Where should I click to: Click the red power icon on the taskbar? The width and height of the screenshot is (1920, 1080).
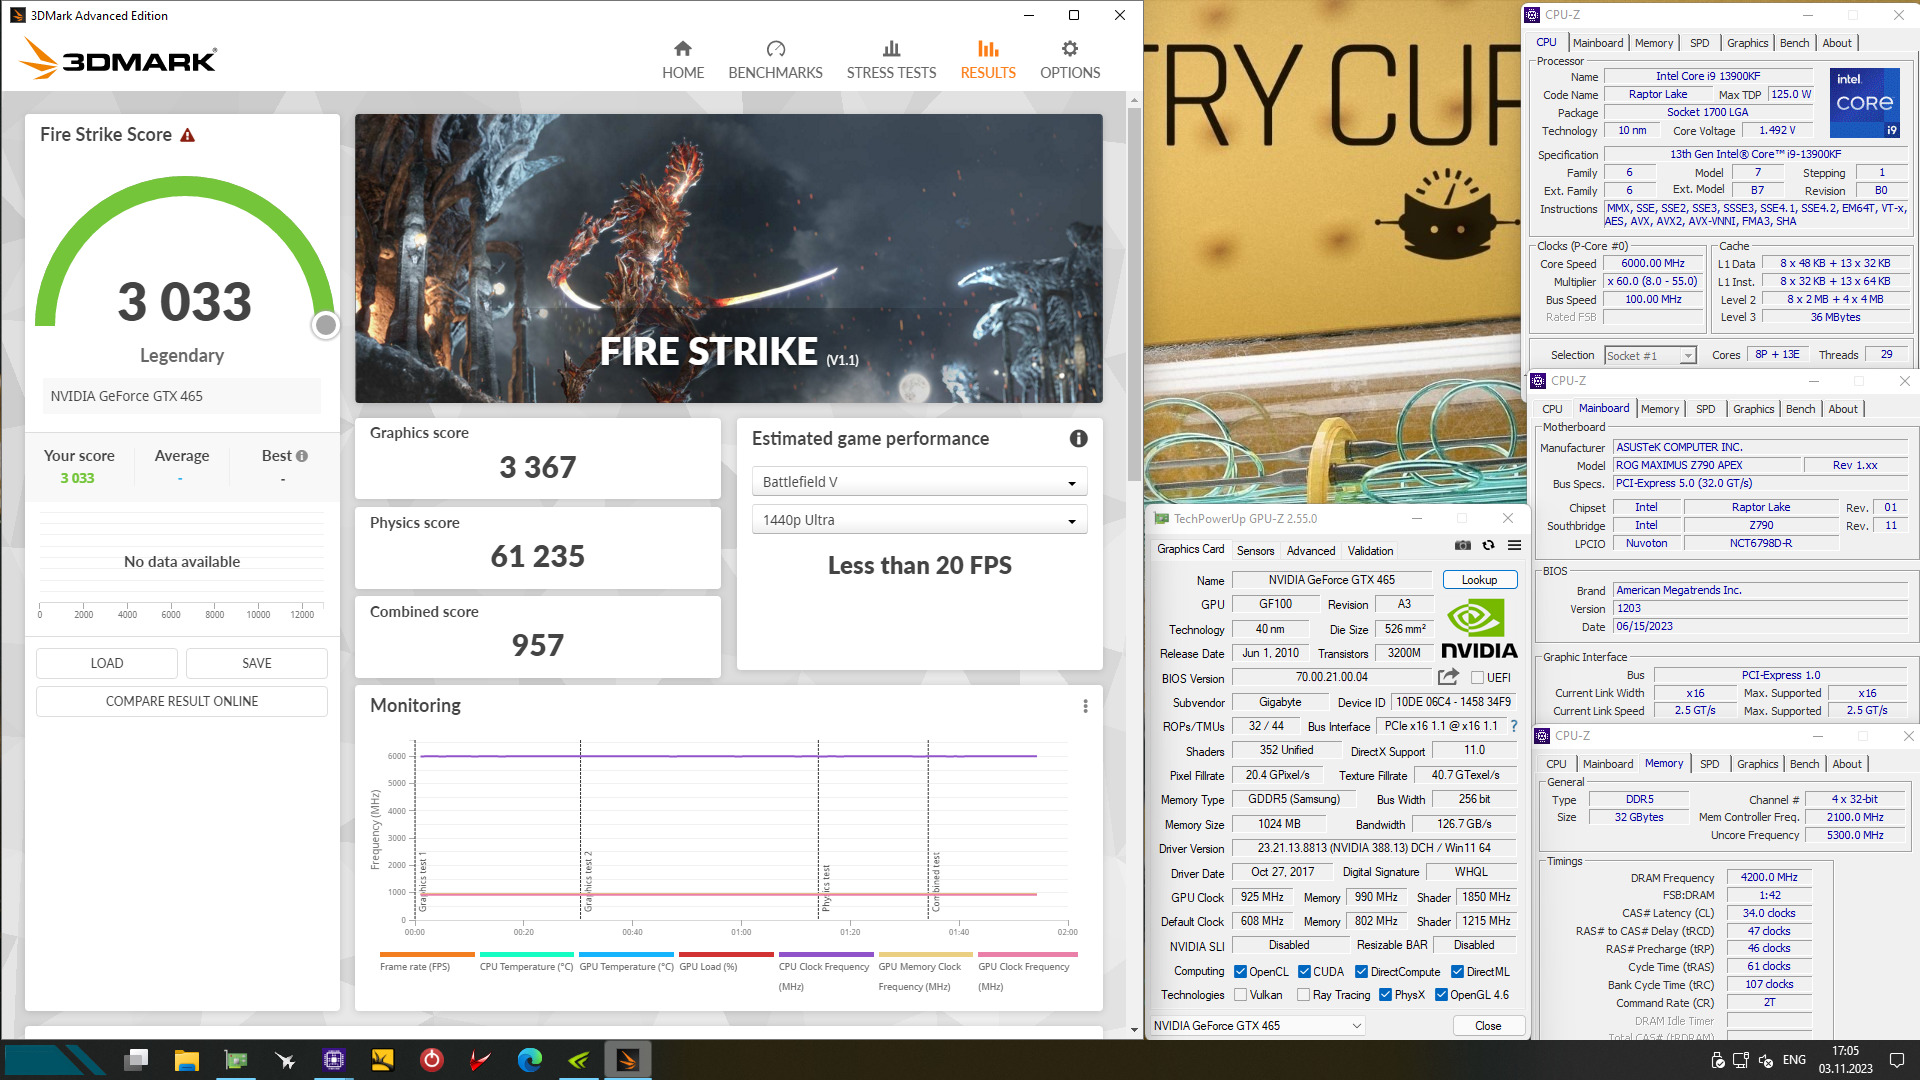click(432, 1059)
